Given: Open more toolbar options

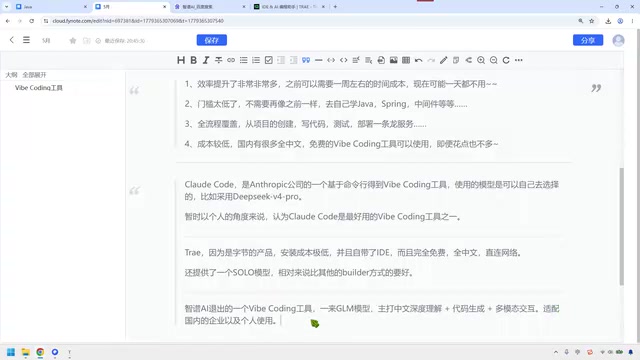Looking at the screenshot, I should [x=519, y=60].
